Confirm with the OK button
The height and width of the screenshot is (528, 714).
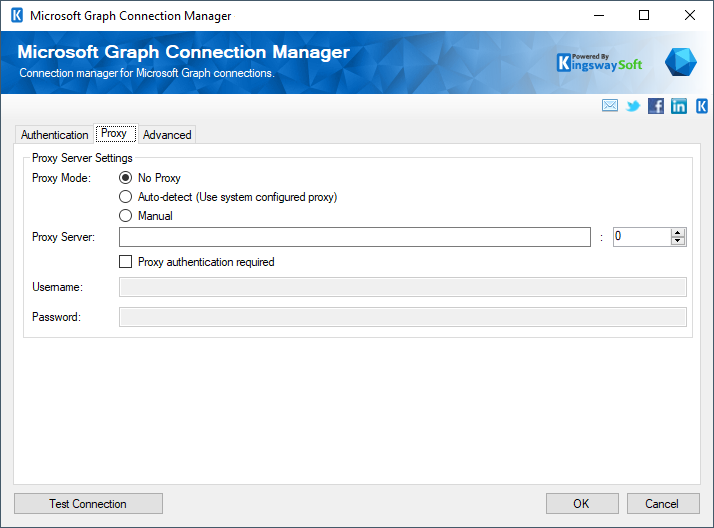pyautogui.click(x=582, y=503)
